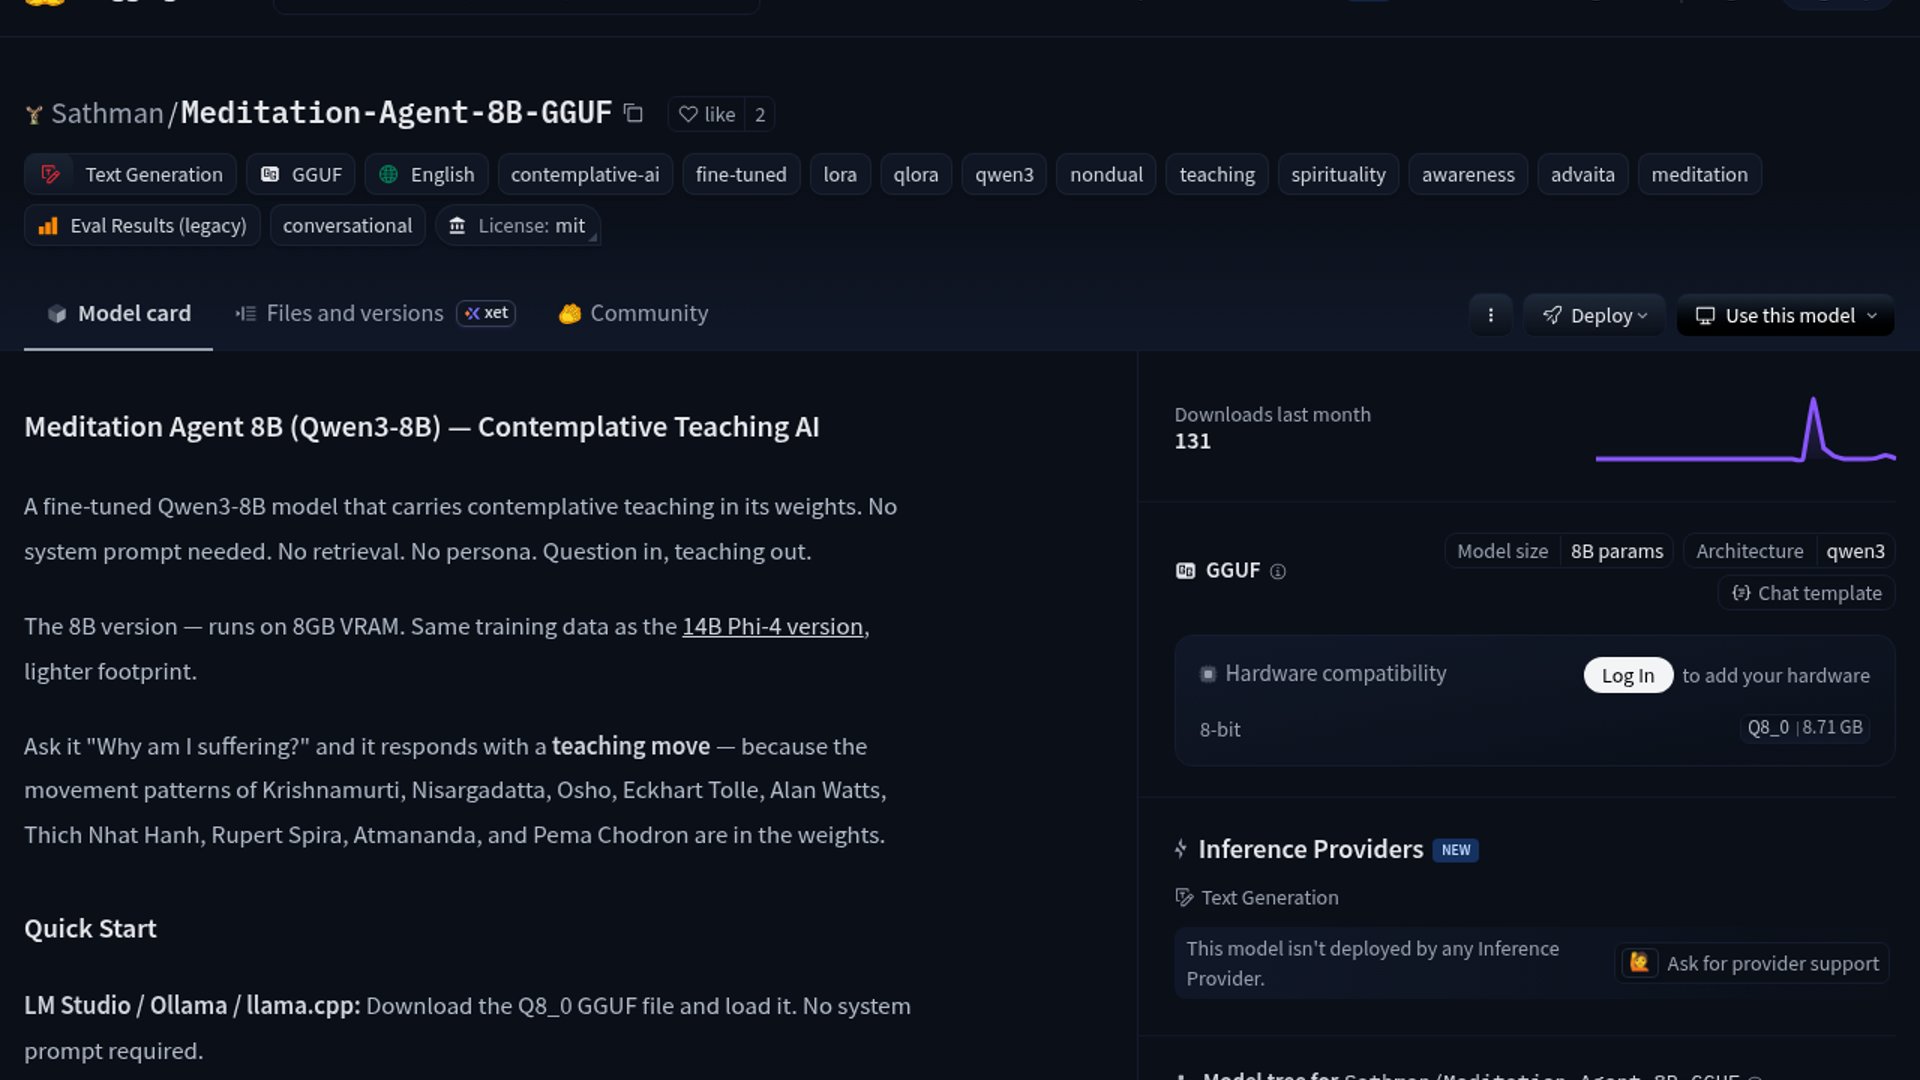Screen dimensions: 1920x1080
Task: Click the English language globe tag
Action: click(x=427, y=174)
